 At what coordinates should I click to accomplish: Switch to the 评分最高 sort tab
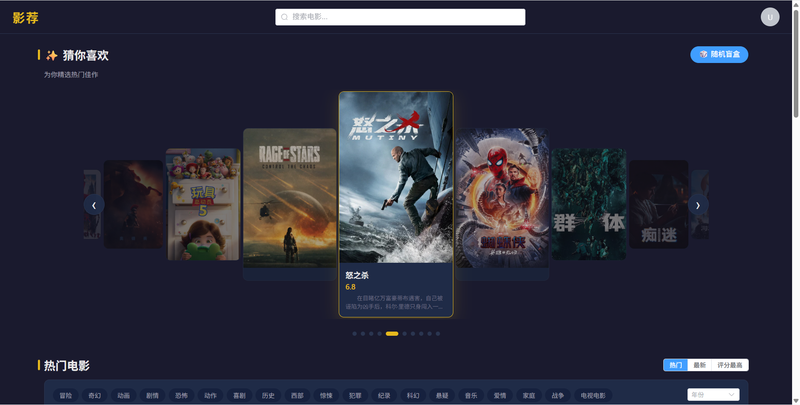tap(730, 365)
